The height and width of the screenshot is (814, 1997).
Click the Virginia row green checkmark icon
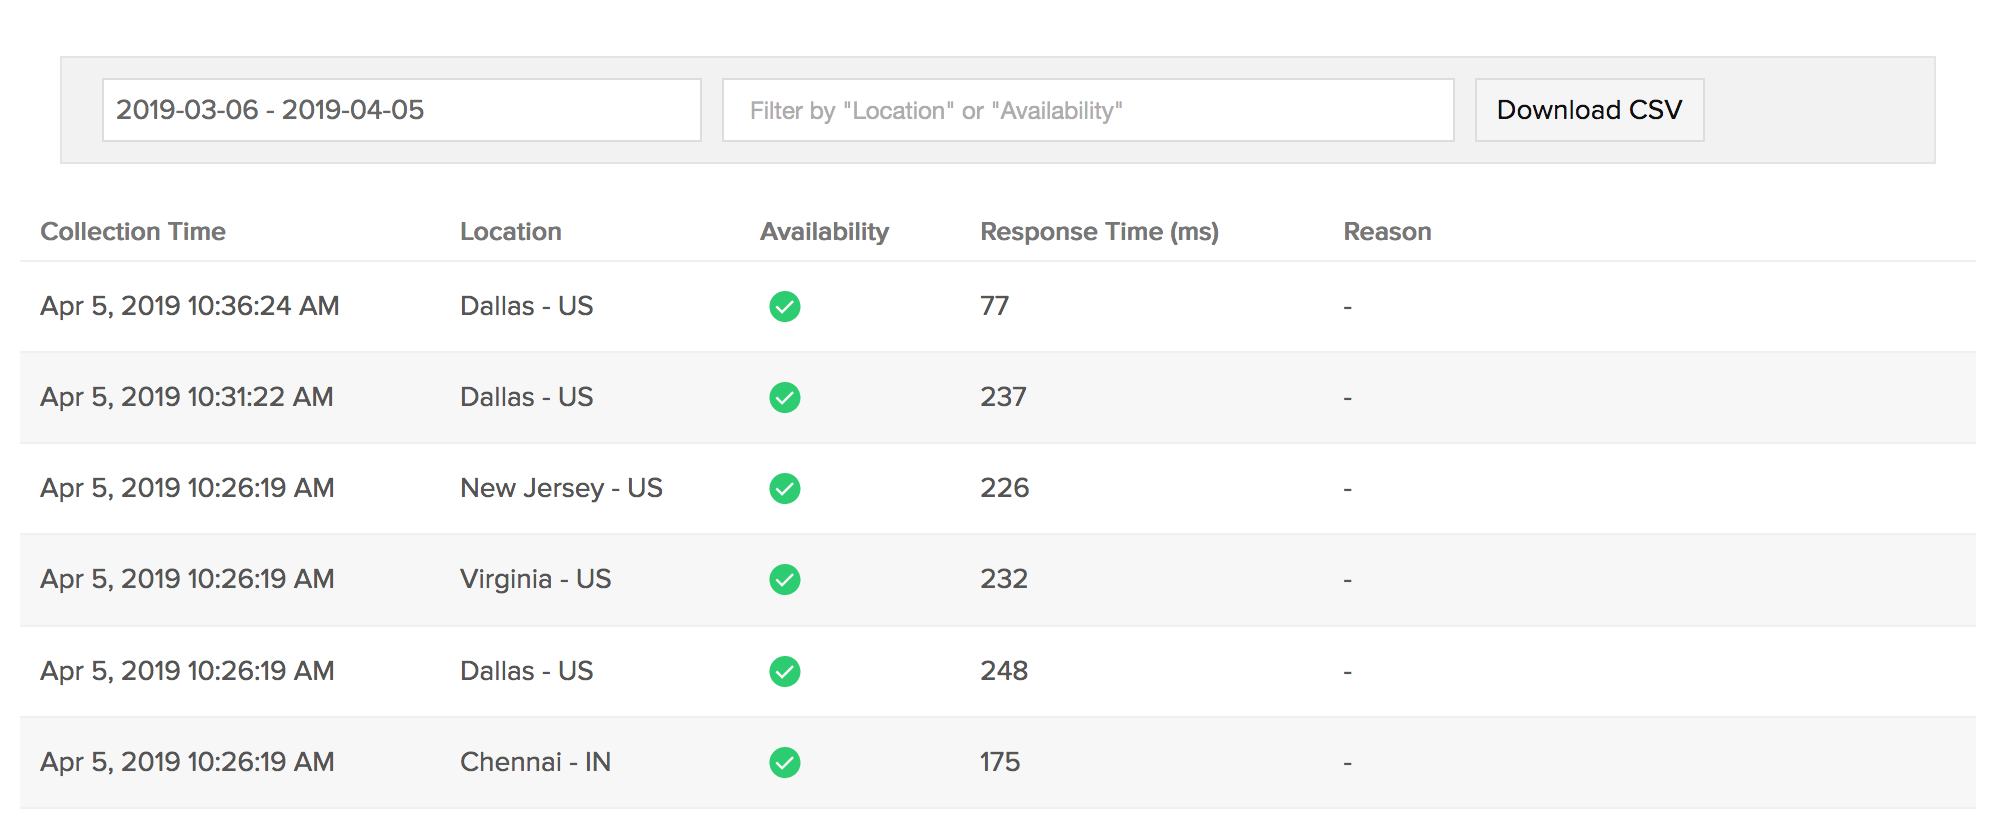point(785,579)
